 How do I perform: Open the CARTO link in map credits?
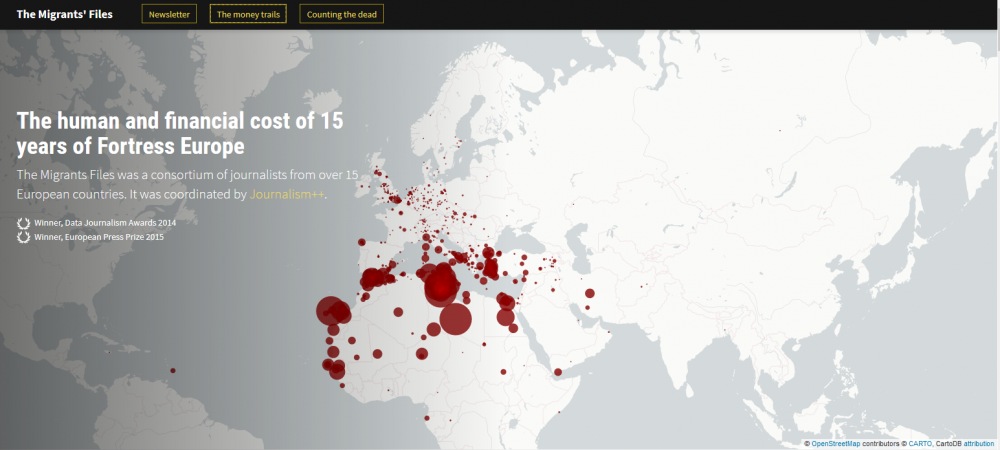(920, 443)
